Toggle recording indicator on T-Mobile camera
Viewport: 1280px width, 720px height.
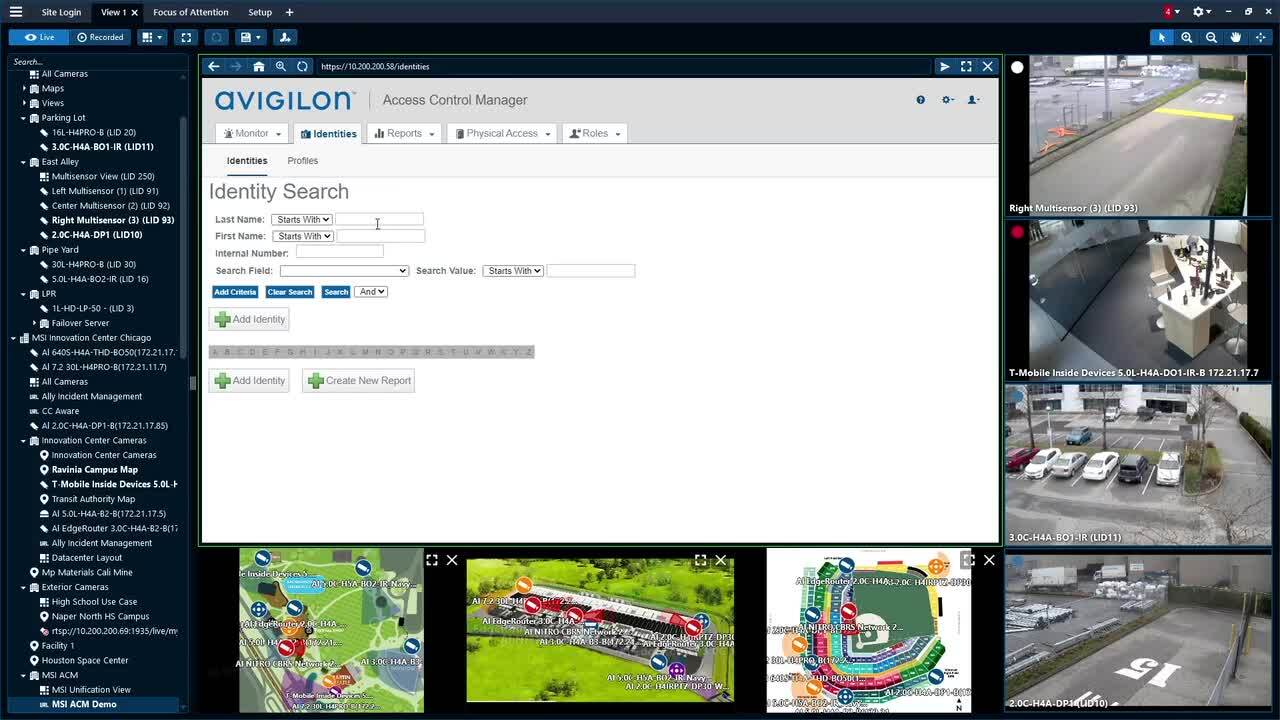click(1017, 232)
